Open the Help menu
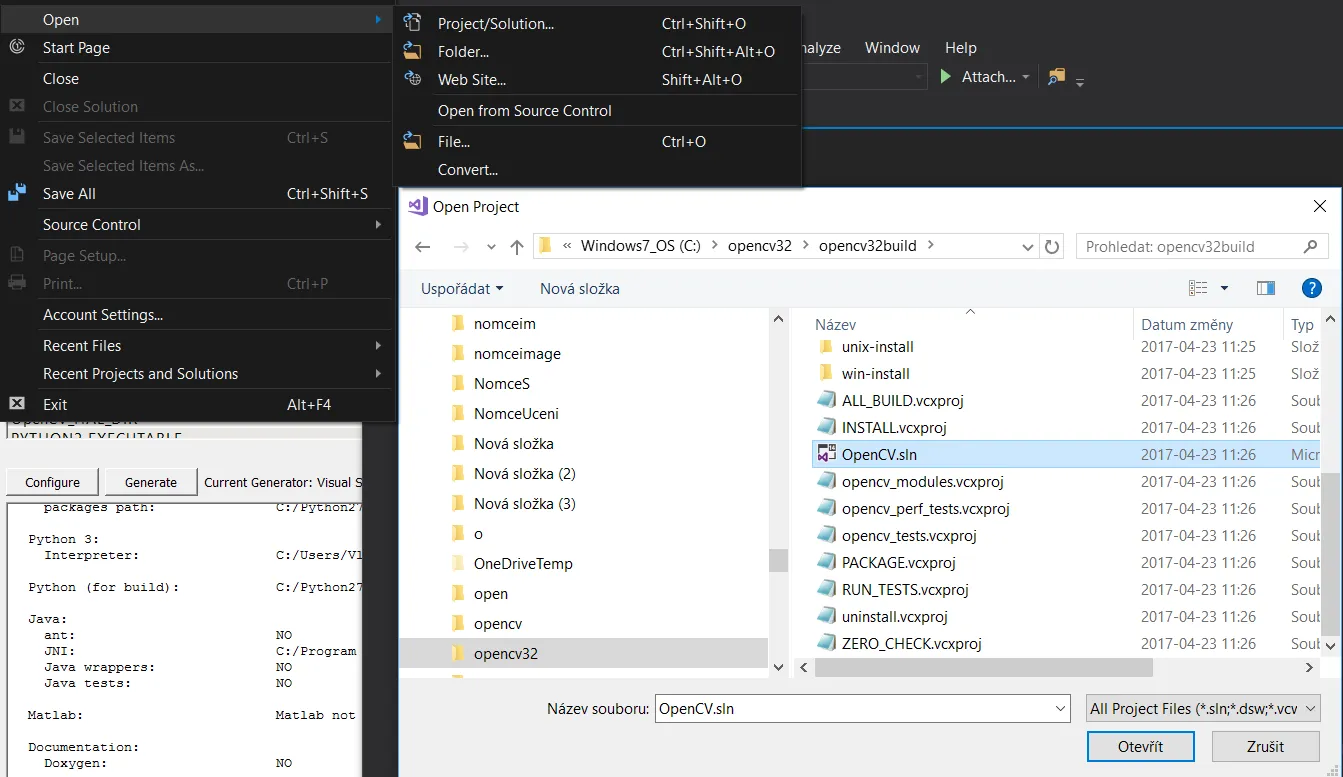The width and height of the screenshot is (1343, 777). click(x=960, y=47)
